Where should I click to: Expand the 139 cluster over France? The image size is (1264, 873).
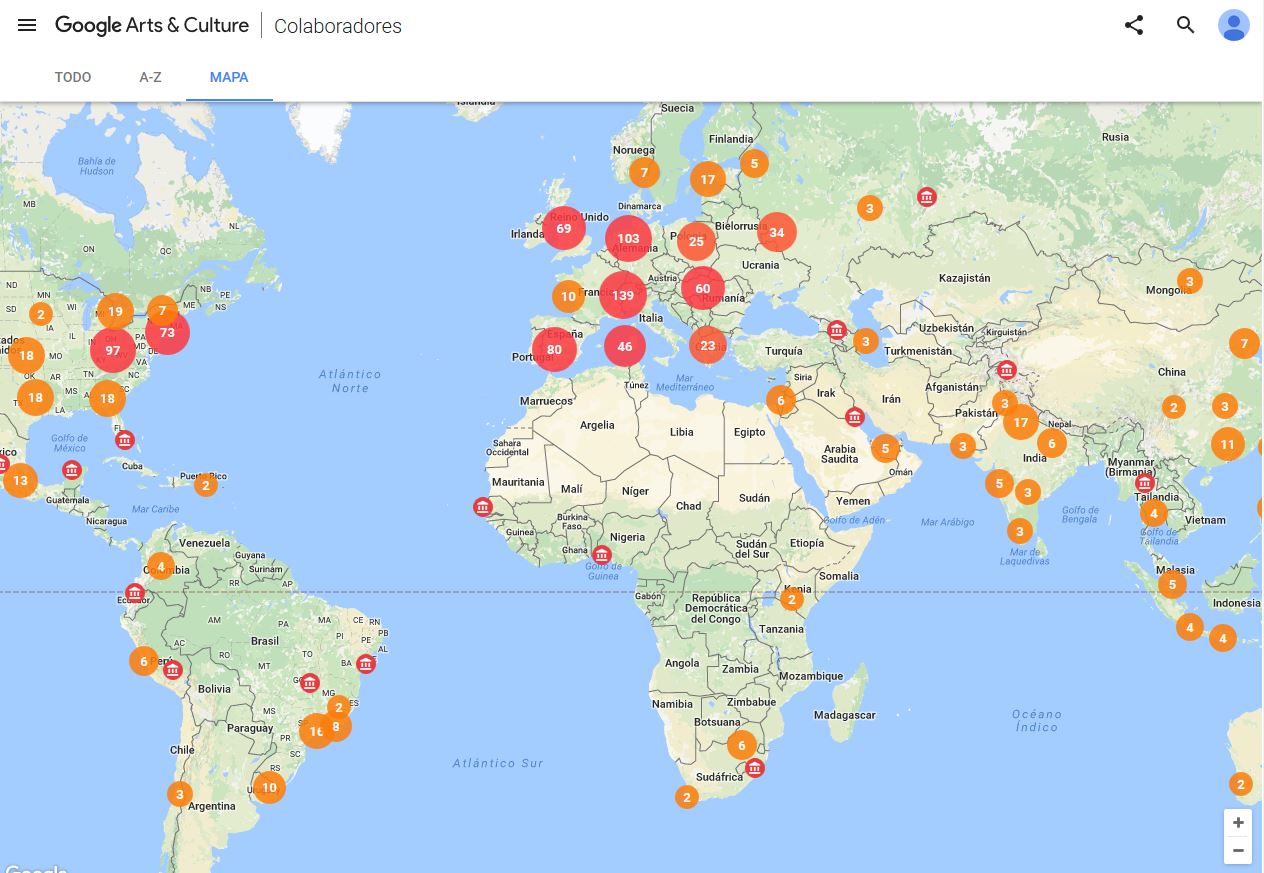pyautogui.click(x=623, y=295)
